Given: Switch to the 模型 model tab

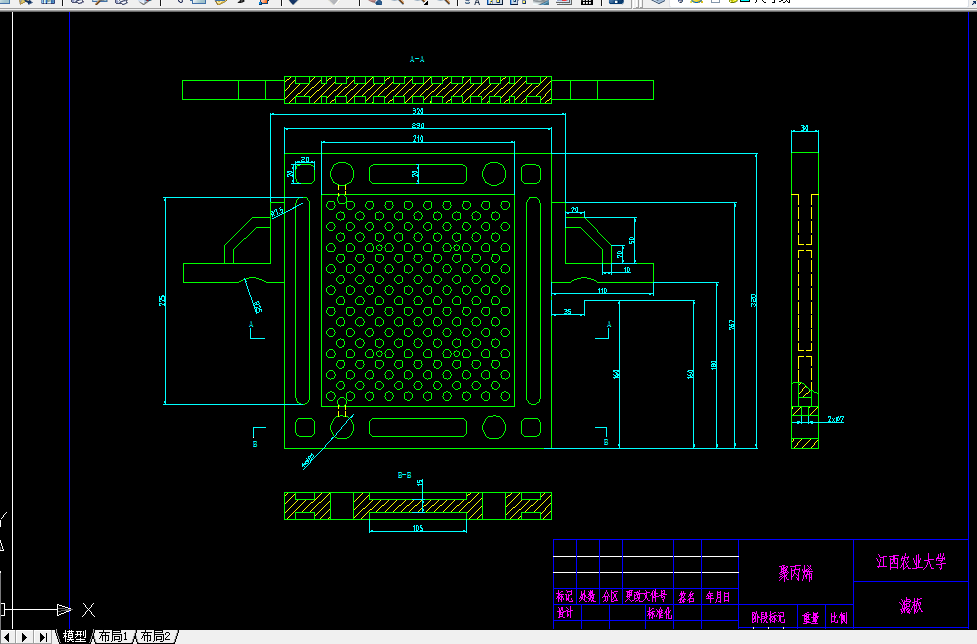Looking at the screenshot, I should pyautogui.click(x=74, y=637).
